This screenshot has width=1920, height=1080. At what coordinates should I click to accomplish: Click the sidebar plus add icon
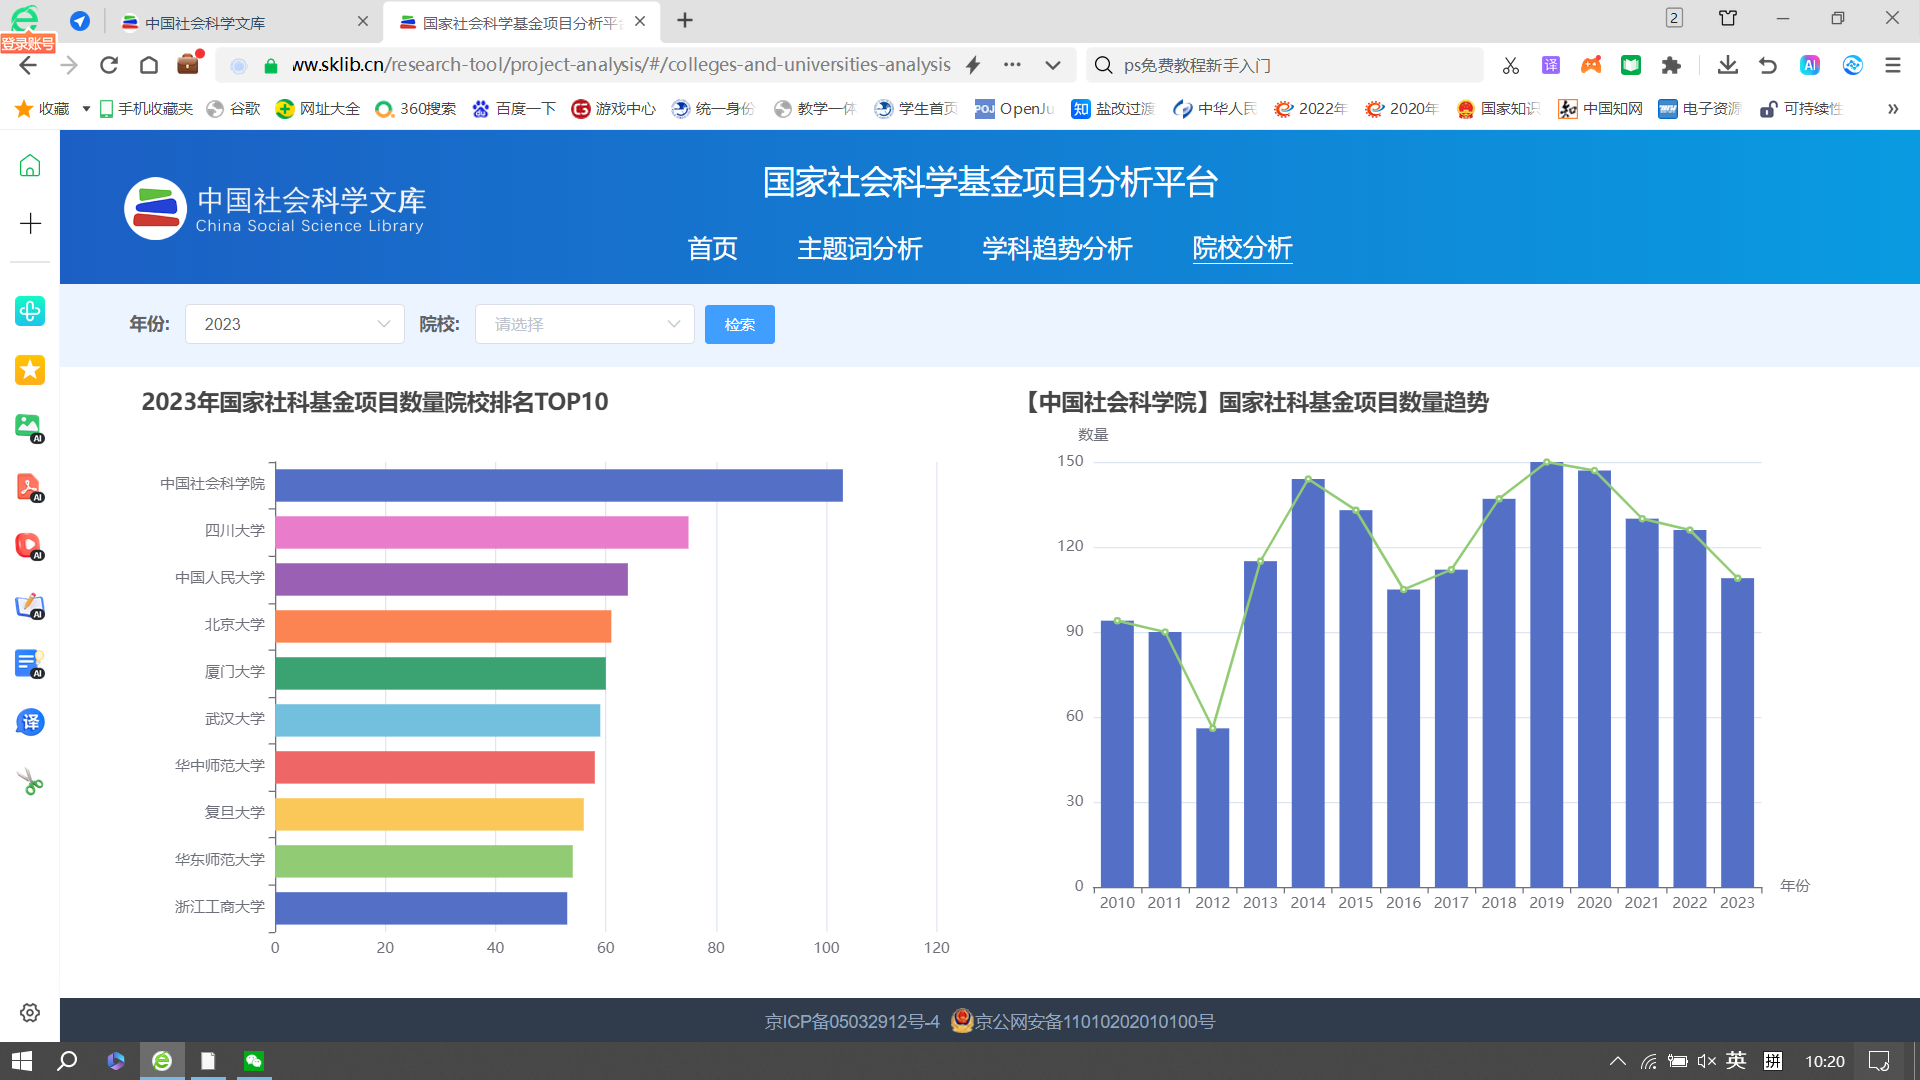(x=30, y=223)
